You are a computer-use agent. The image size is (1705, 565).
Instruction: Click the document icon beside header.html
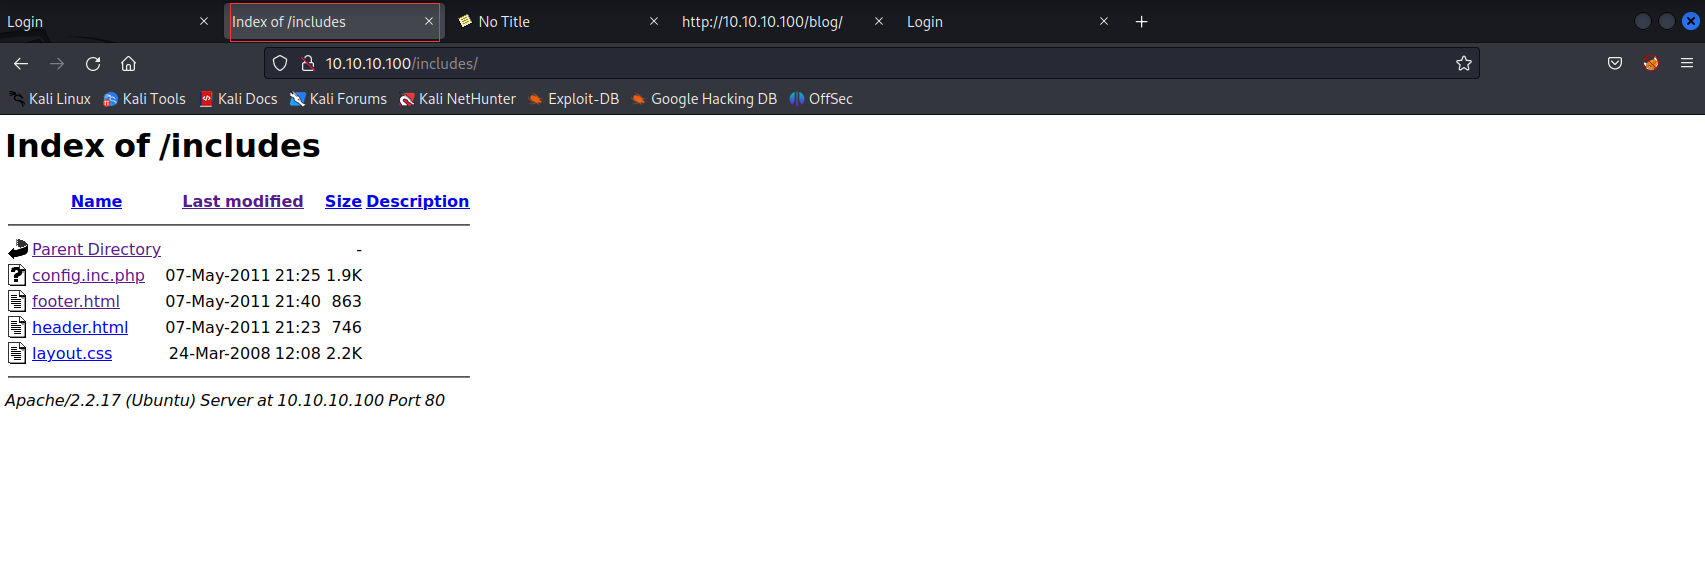[x=17, y=327]
